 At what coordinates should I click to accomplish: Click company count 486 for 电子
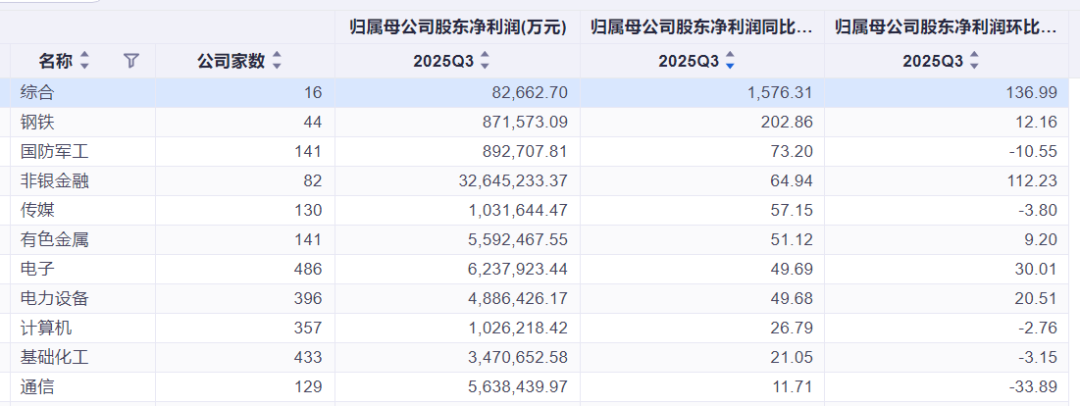click(x=309, y=270)
